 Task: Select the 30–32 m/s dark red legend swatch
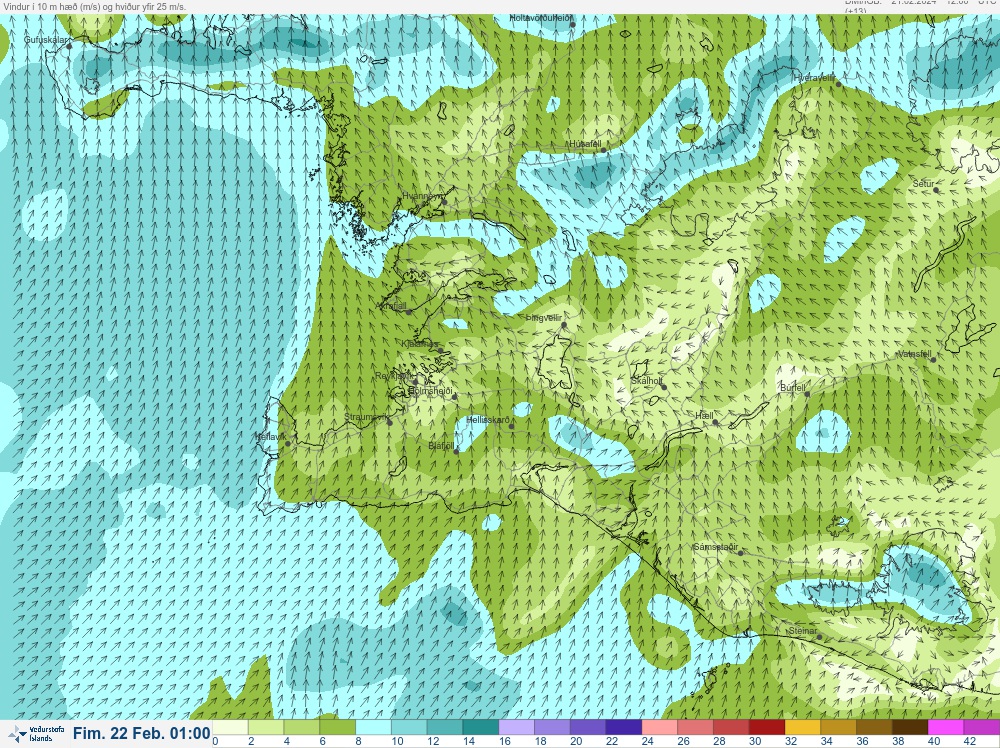[x=766, y=728]
